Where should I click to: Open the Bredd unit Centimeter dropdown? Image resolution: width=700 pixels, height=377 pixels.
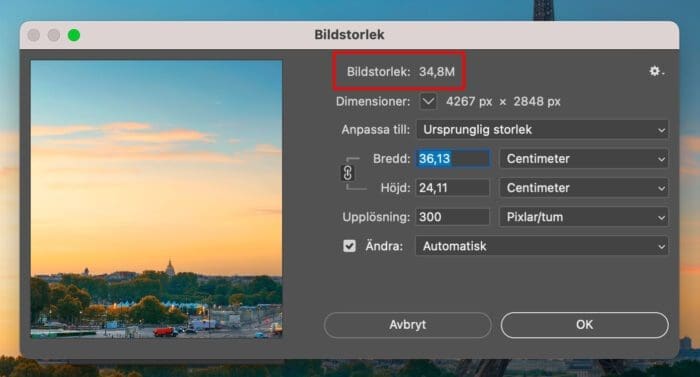(584, 159)
